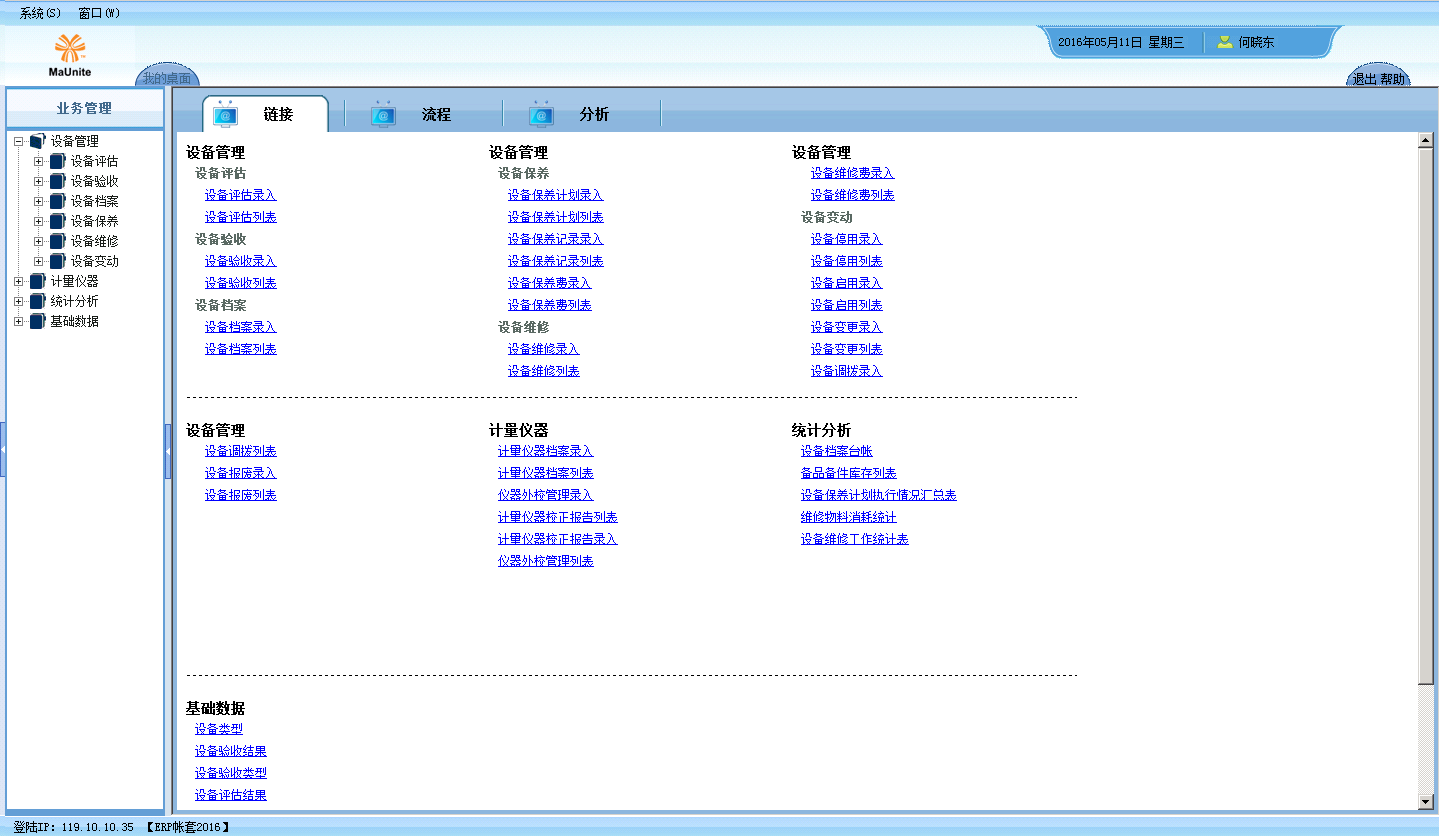Open the 系统(S) menu
Screen dimensions: 1439x836
point(40,13)
